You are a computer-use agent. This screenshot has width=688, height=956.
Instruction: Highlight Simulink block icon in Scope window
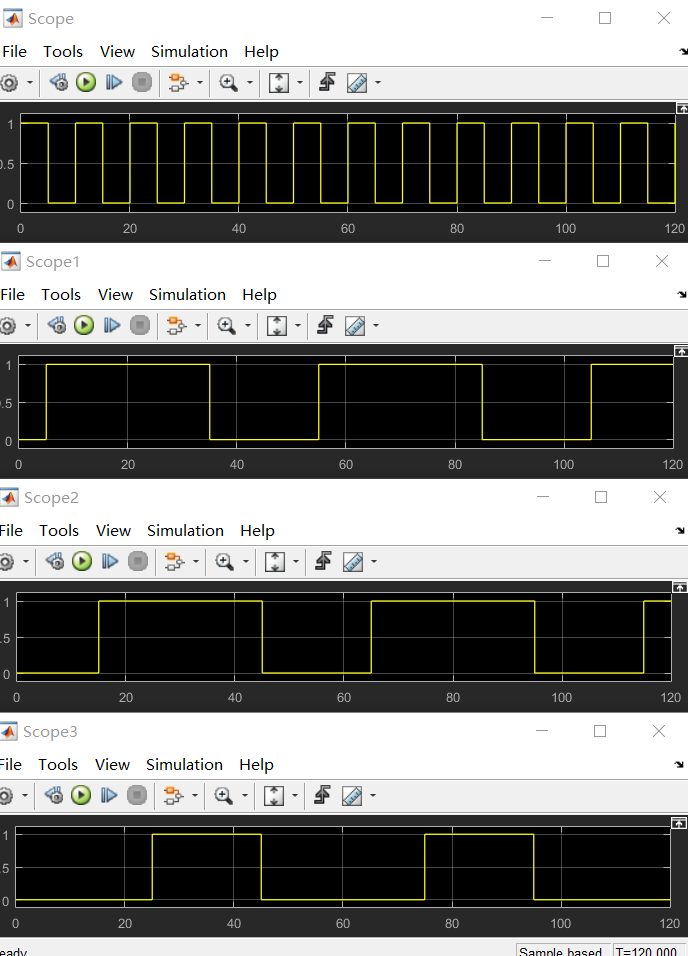(178, 82)
